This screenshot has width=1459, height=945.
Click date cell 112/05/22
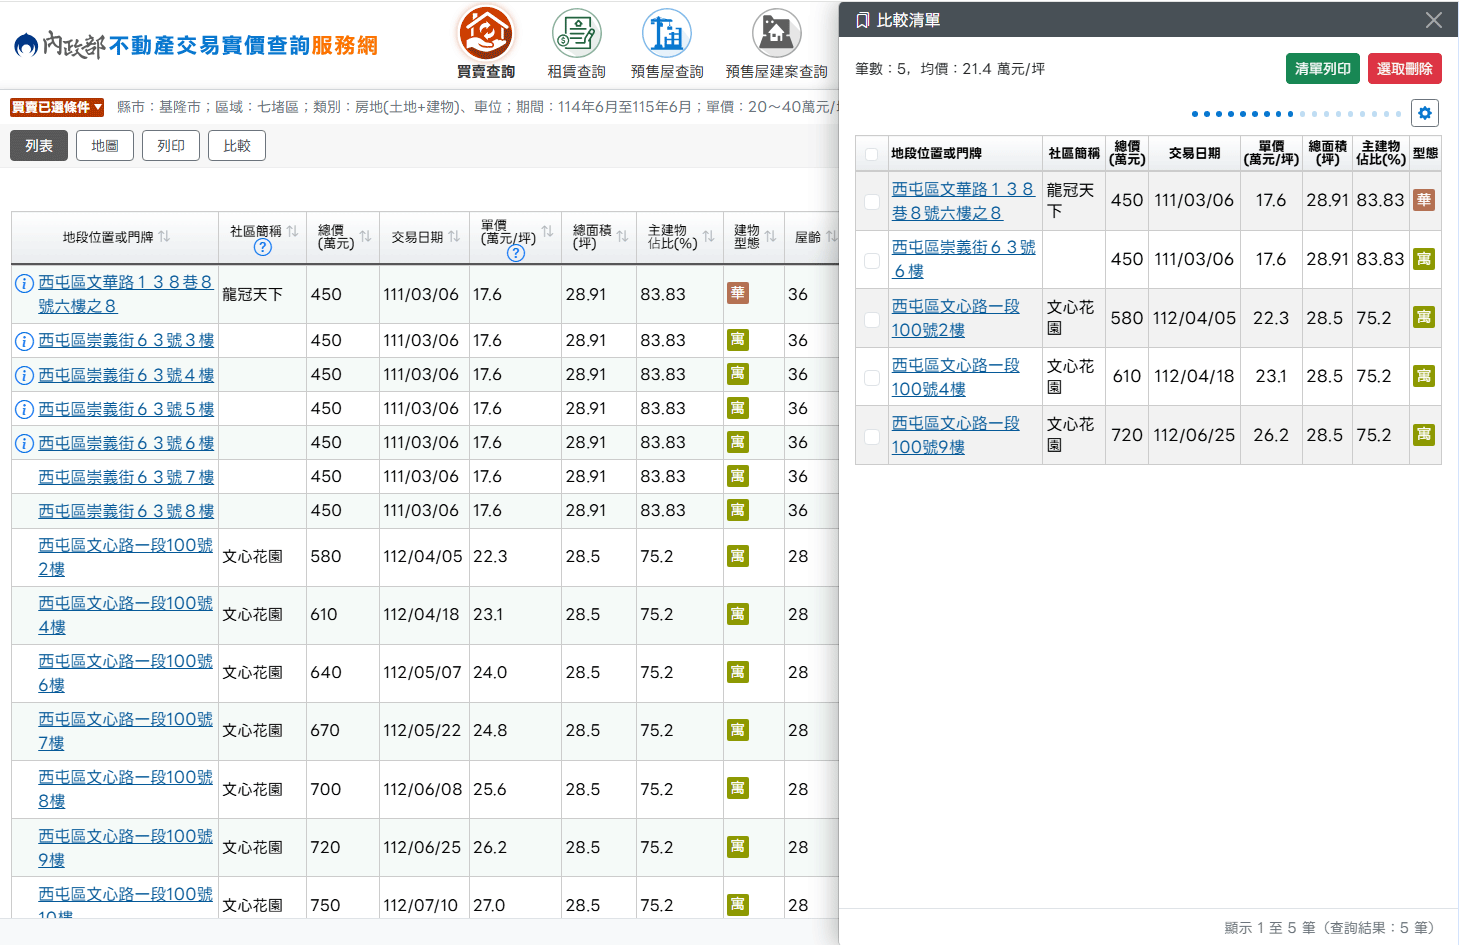point(422,730)
